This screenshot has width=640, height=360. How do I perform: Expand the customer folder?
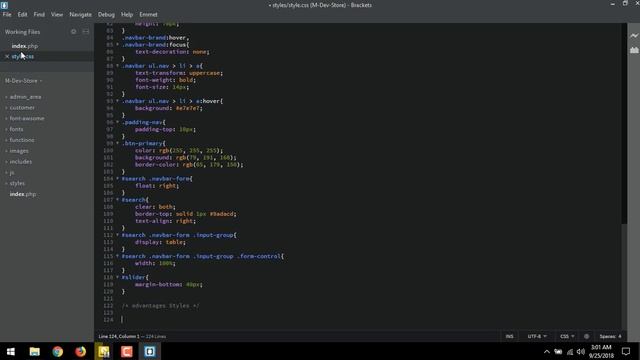click(22, 107)
